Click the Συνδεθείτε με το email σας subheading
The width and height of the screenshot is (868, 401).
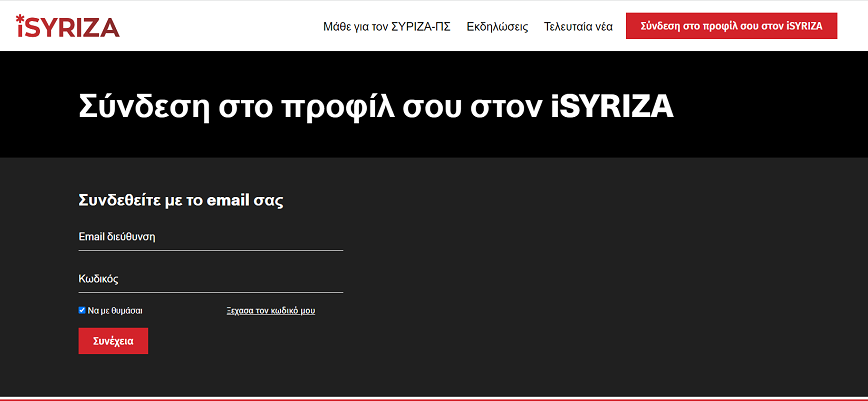181,200
